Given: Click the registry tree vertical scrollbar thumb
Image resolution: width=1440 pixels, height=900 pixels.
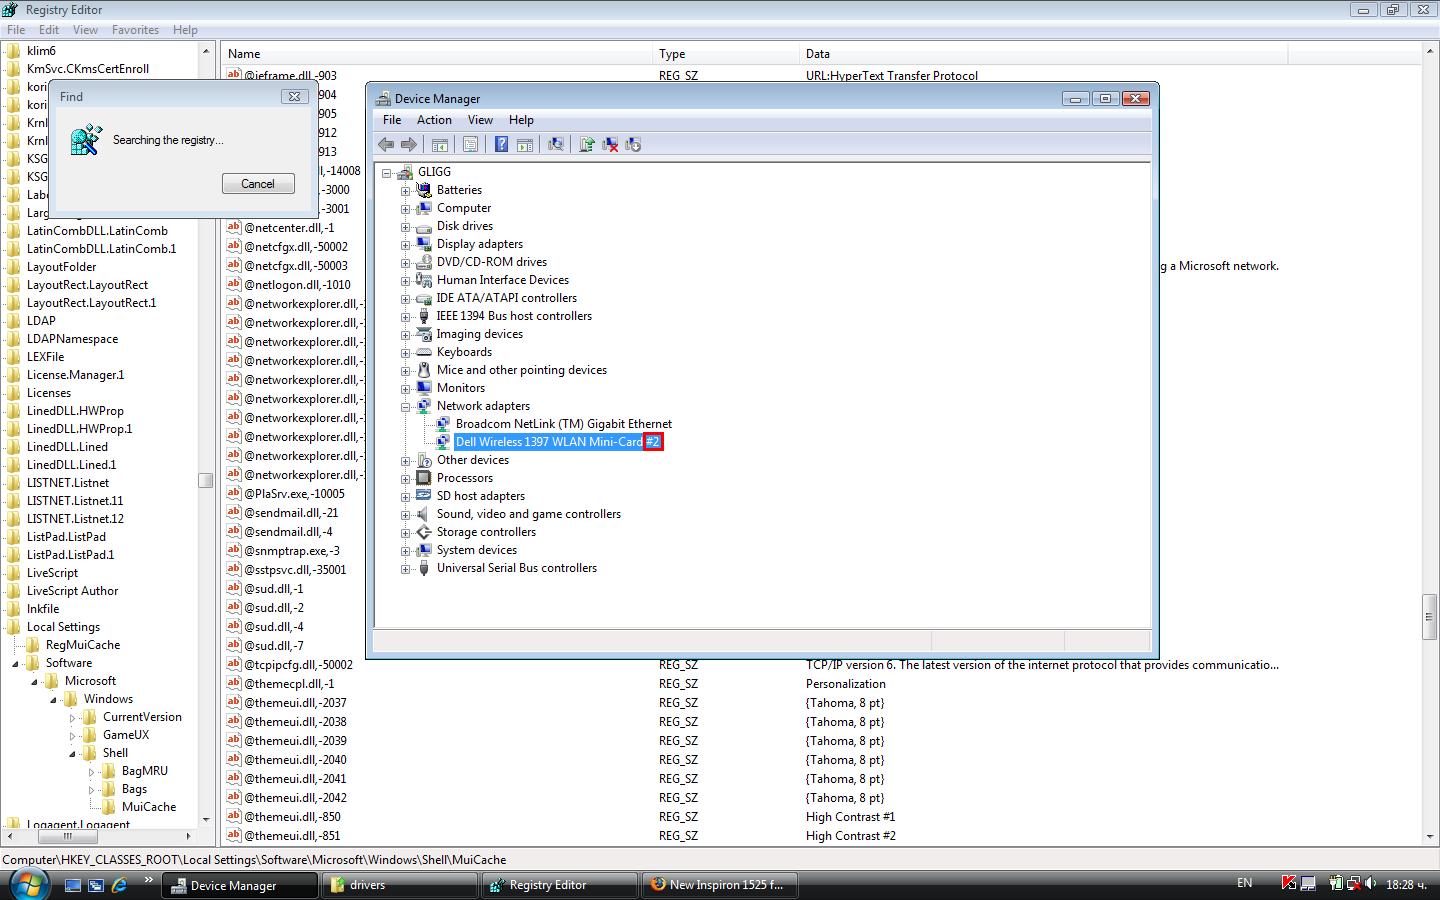Looking at the screenshot, I should point(206,480).
